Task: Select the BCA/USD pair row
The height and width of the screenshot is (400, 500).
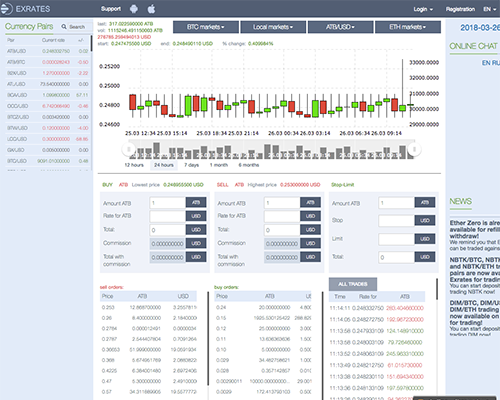Action: pos(48,95)
